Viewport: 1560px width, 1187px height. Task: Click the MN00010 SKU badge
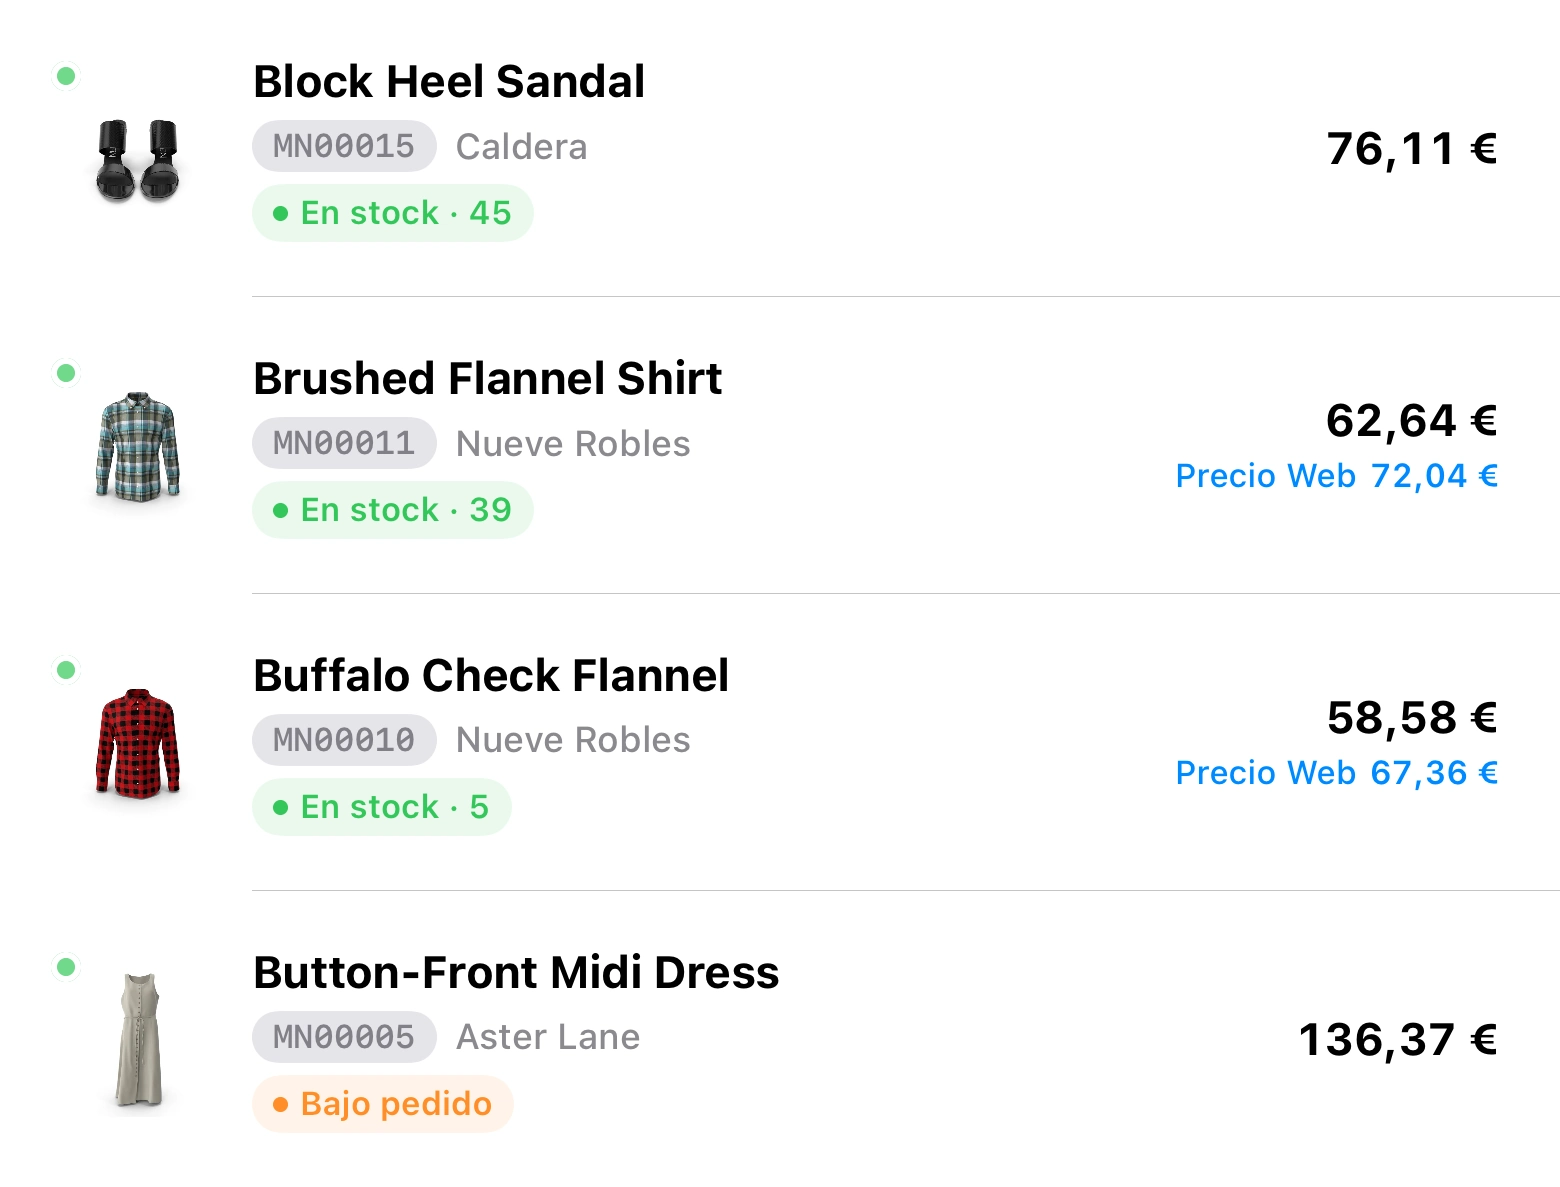(344, 740)
